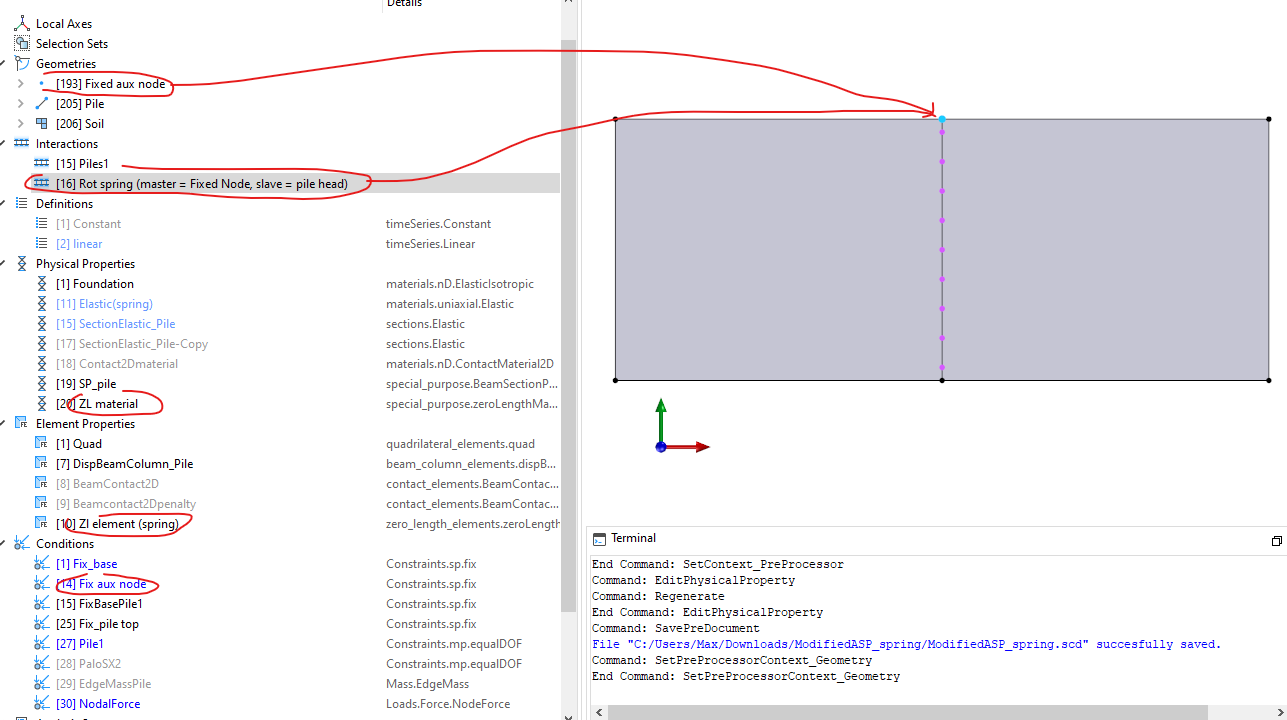Select the [14] Fix aux node condition
The height and width of the screenshot is (720, 1287).
pyautogui.click(x=101, y=583)
